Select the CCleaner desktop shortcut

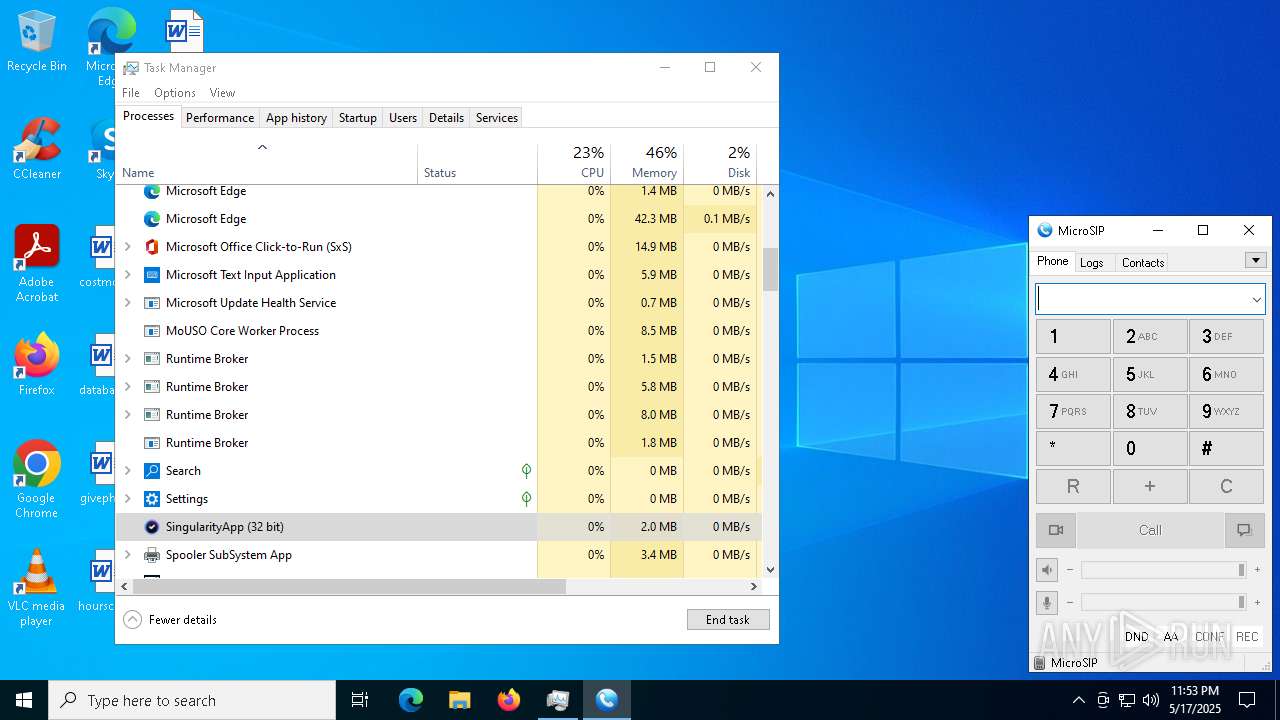coord(36,150)
